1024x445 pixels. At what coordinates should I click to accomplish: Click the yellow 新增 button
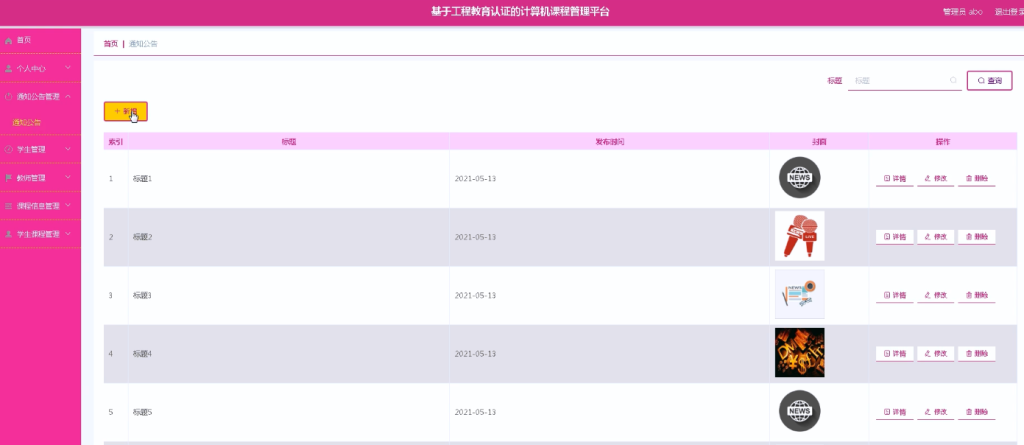point(125,112)
